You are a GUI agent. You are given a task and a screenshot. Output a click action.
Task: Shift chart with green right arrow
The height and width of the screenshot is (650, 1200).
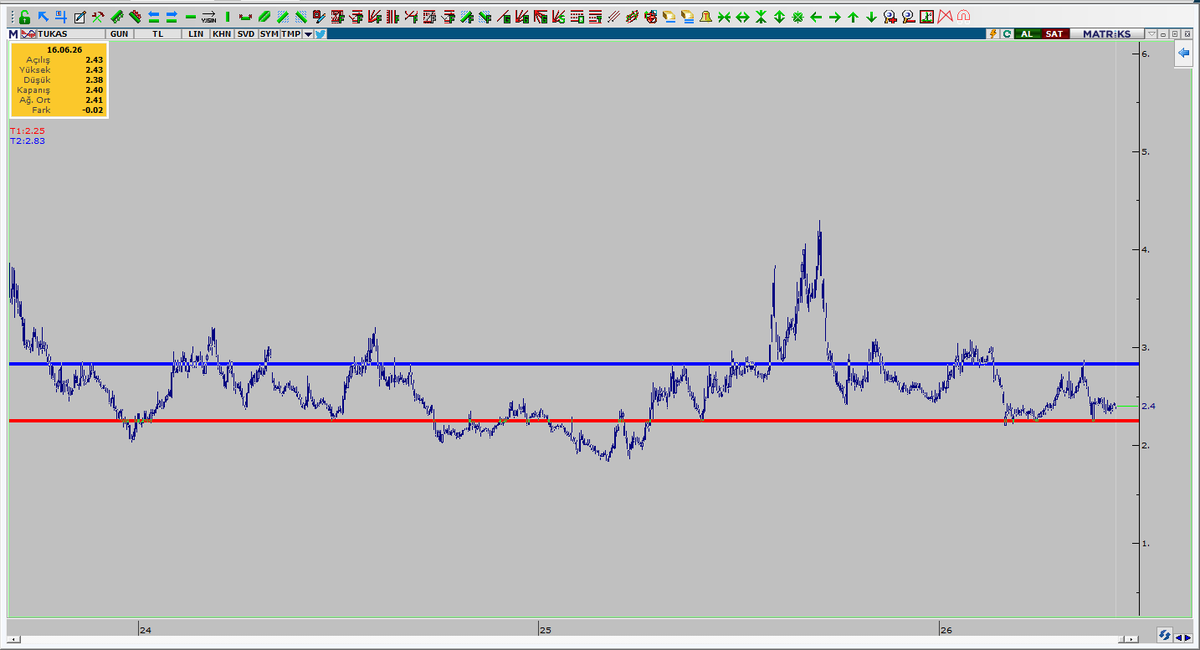coord(834,17)
